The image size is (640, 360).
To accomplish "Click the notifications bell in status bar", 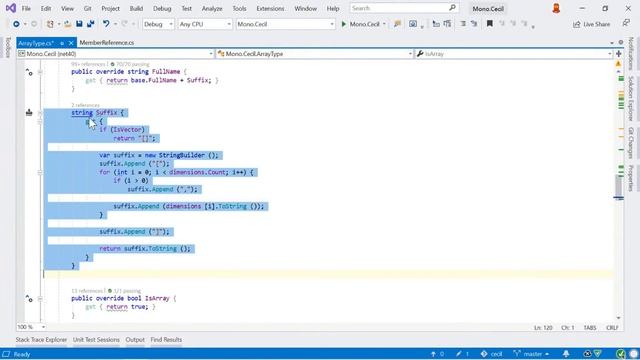I will pos(566,354).
